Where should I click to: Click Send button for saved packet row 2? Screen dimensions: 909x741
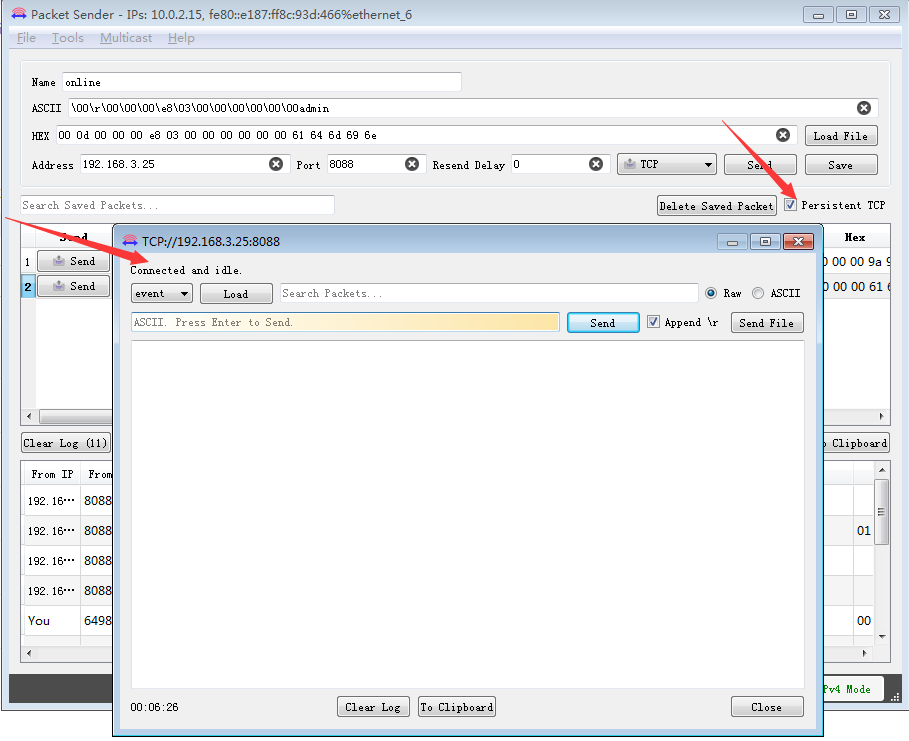[73, 286]
